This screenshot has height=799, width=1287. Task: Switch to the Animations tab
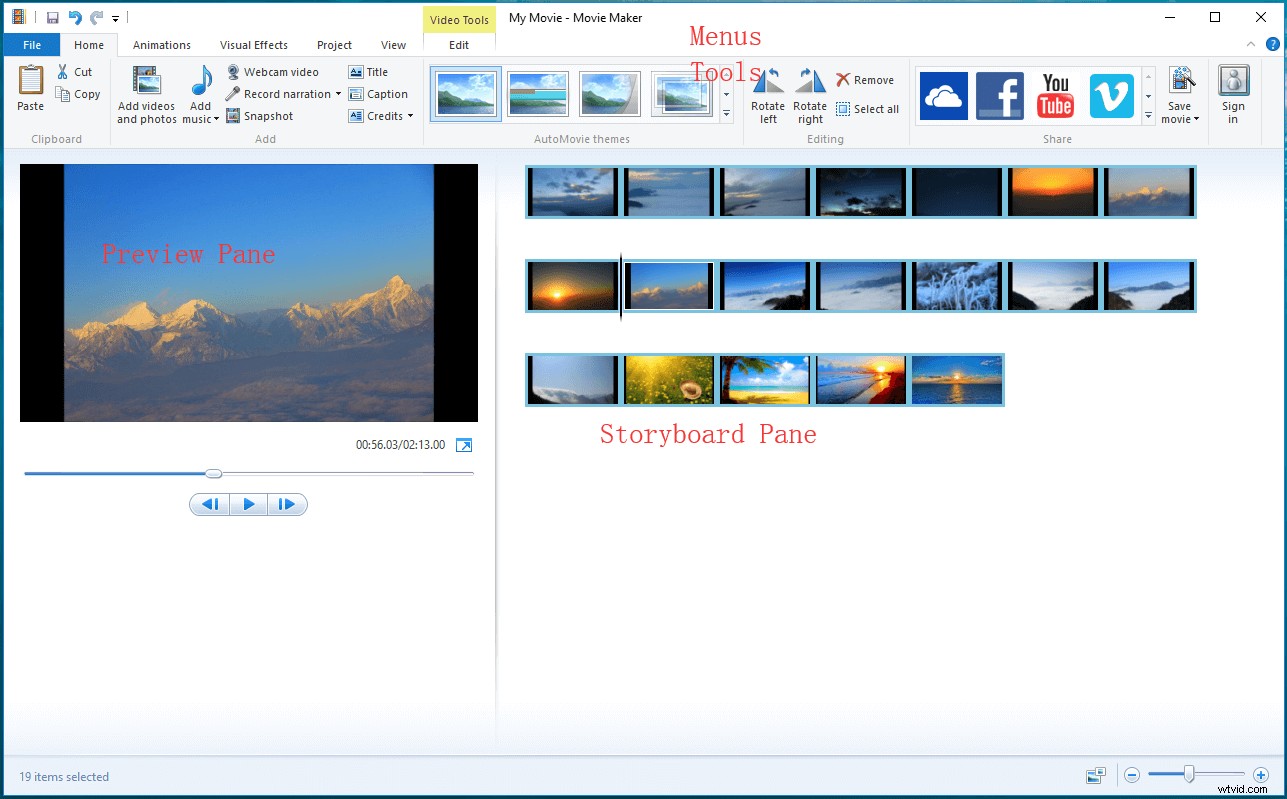[x=161, y=44]
